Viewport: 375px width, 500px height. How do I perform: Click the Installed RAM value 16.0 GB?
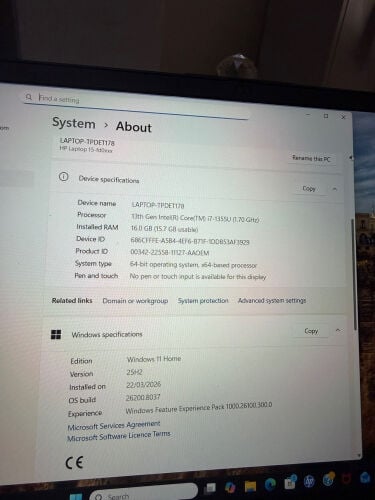164,229
